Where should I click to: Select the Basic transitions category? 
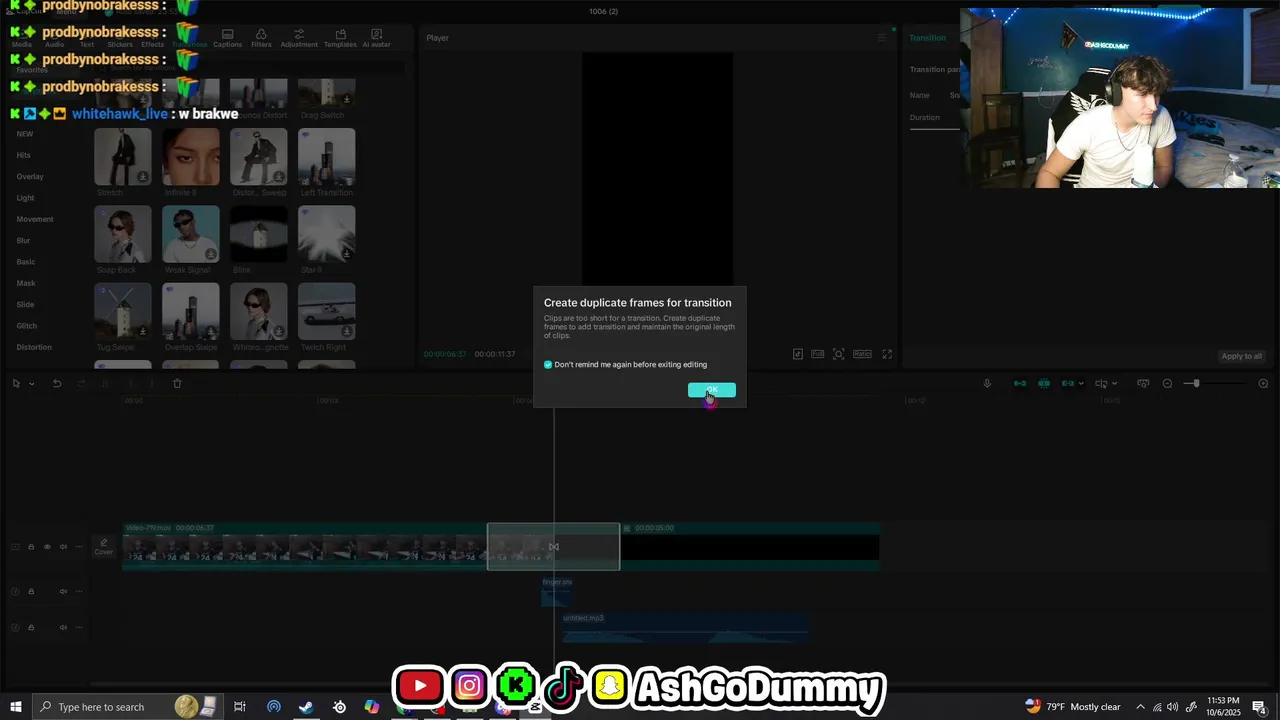[26, 262]
